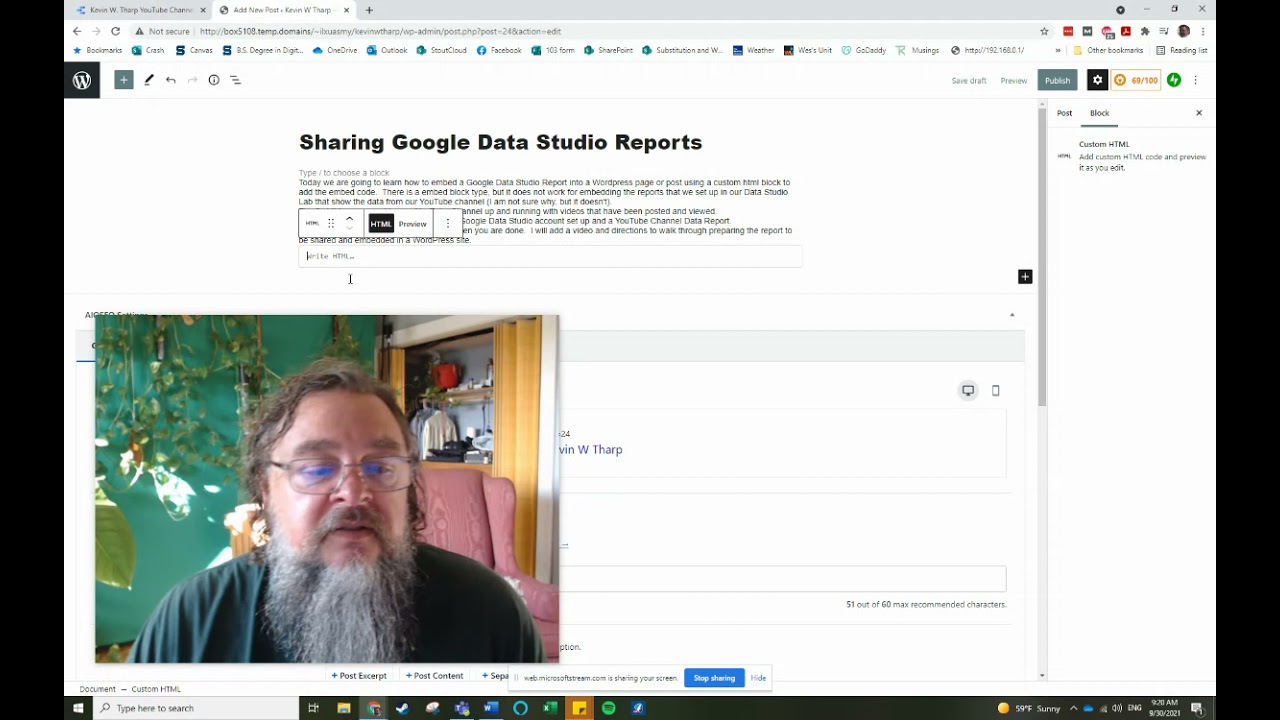Open the AIOSEO 69/100 score
This screenshot has width=1280, height=720.
coord(1136,80)
